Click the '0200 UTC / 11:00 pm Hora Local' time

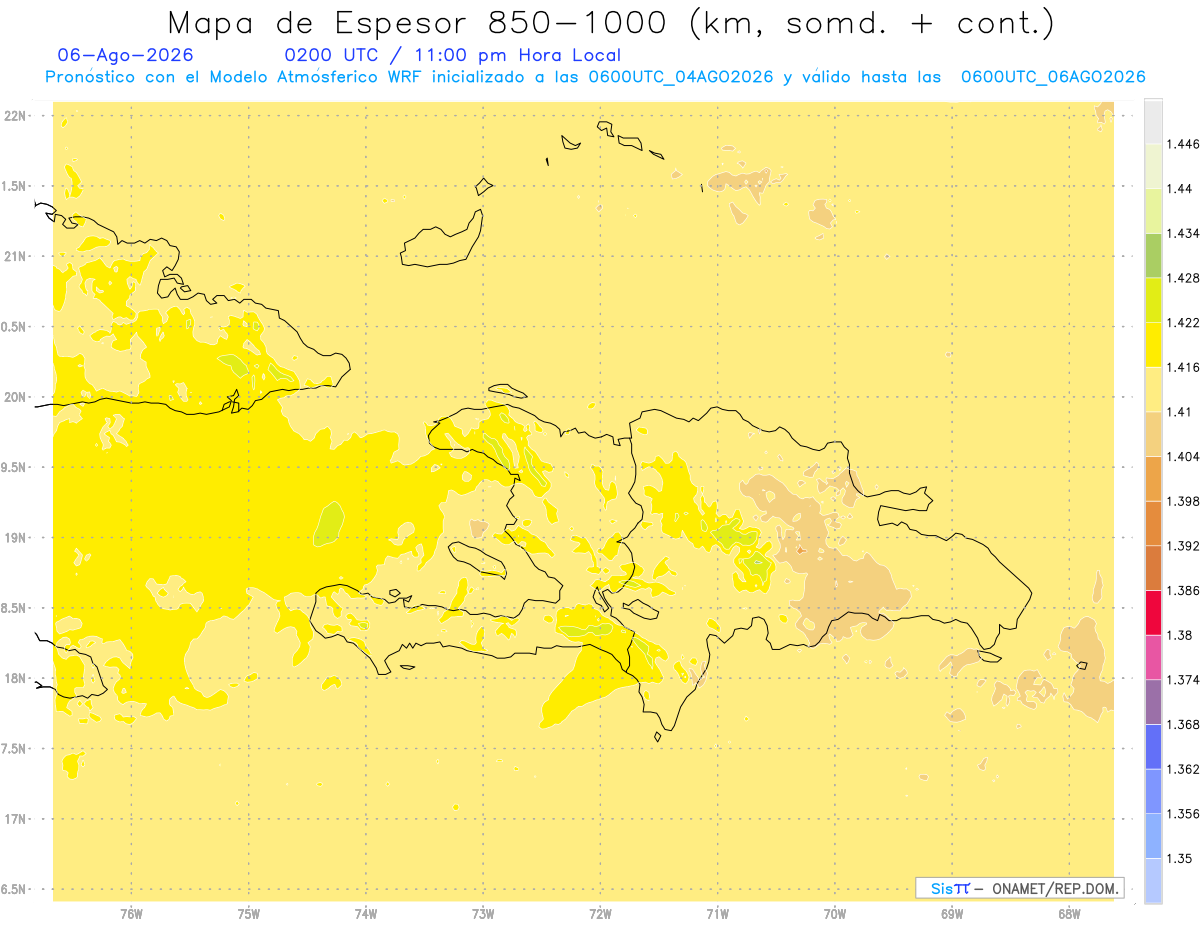[x=453, y=56]
